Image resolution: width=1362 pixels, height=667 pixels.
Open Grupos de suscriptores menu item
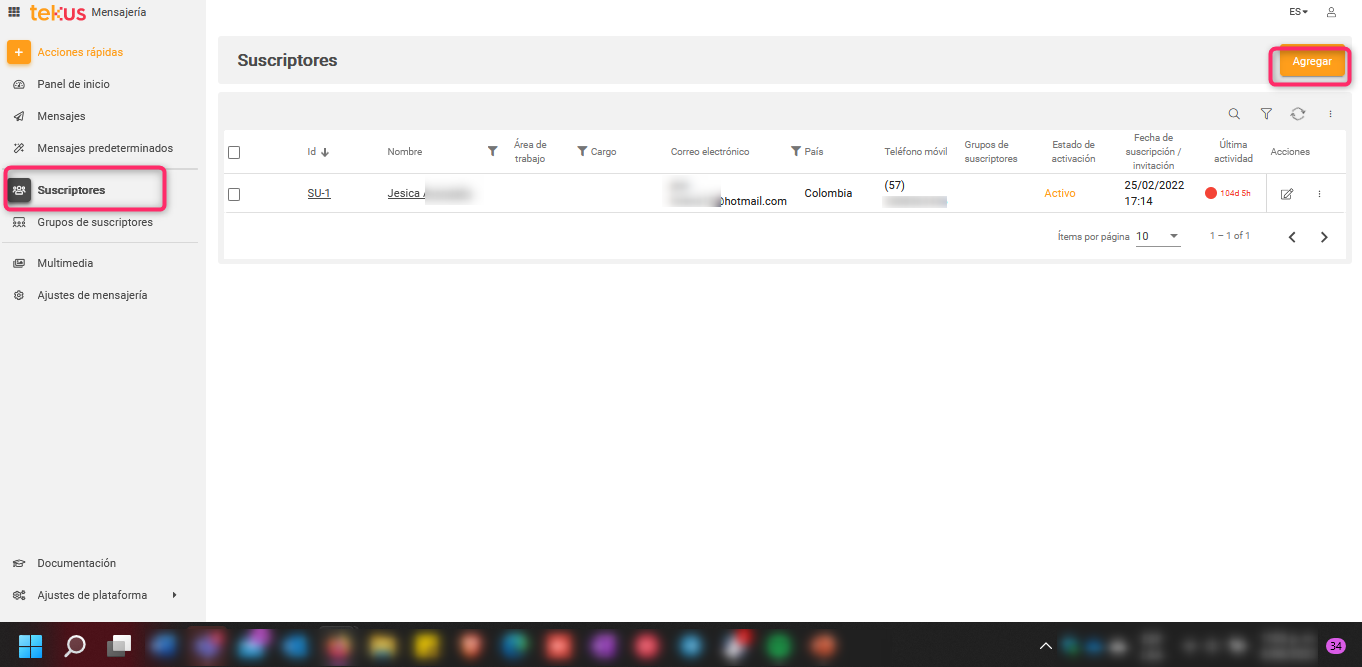pyautogui.click(x=95, y=222)
